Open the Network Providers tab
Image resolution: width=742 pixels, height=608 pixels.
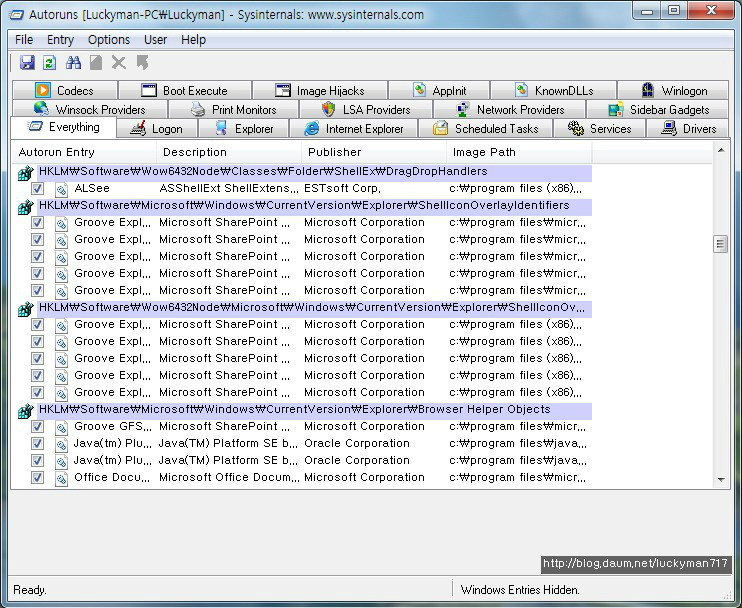[x=510, y=109]
